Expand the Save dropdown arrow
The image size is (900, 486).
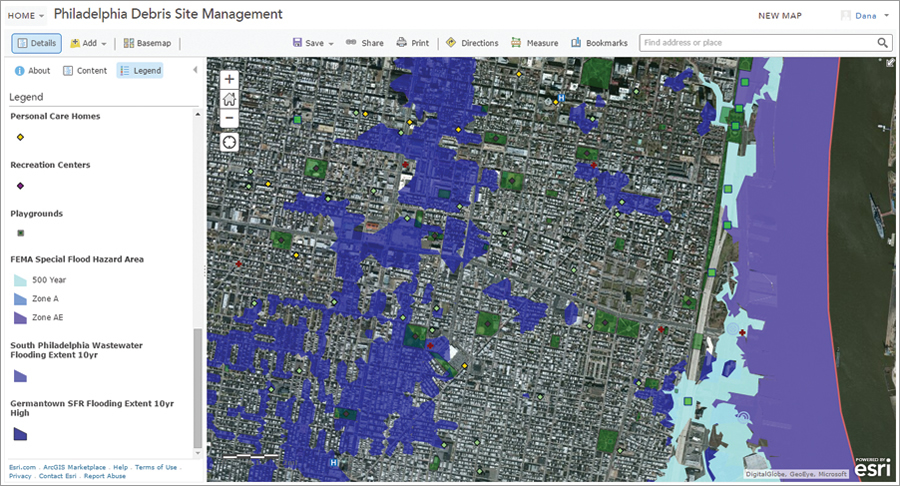[331, 44]
